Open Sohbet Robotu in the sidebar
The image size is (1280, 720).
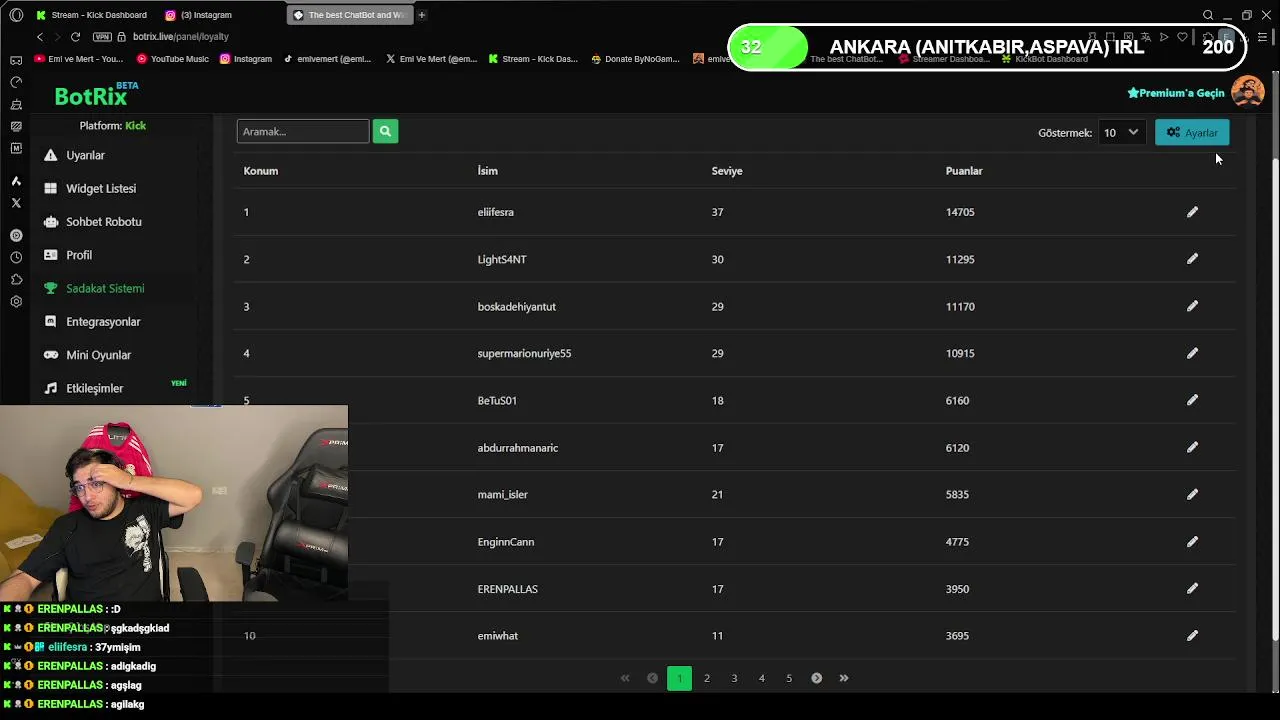coord(103,221)
